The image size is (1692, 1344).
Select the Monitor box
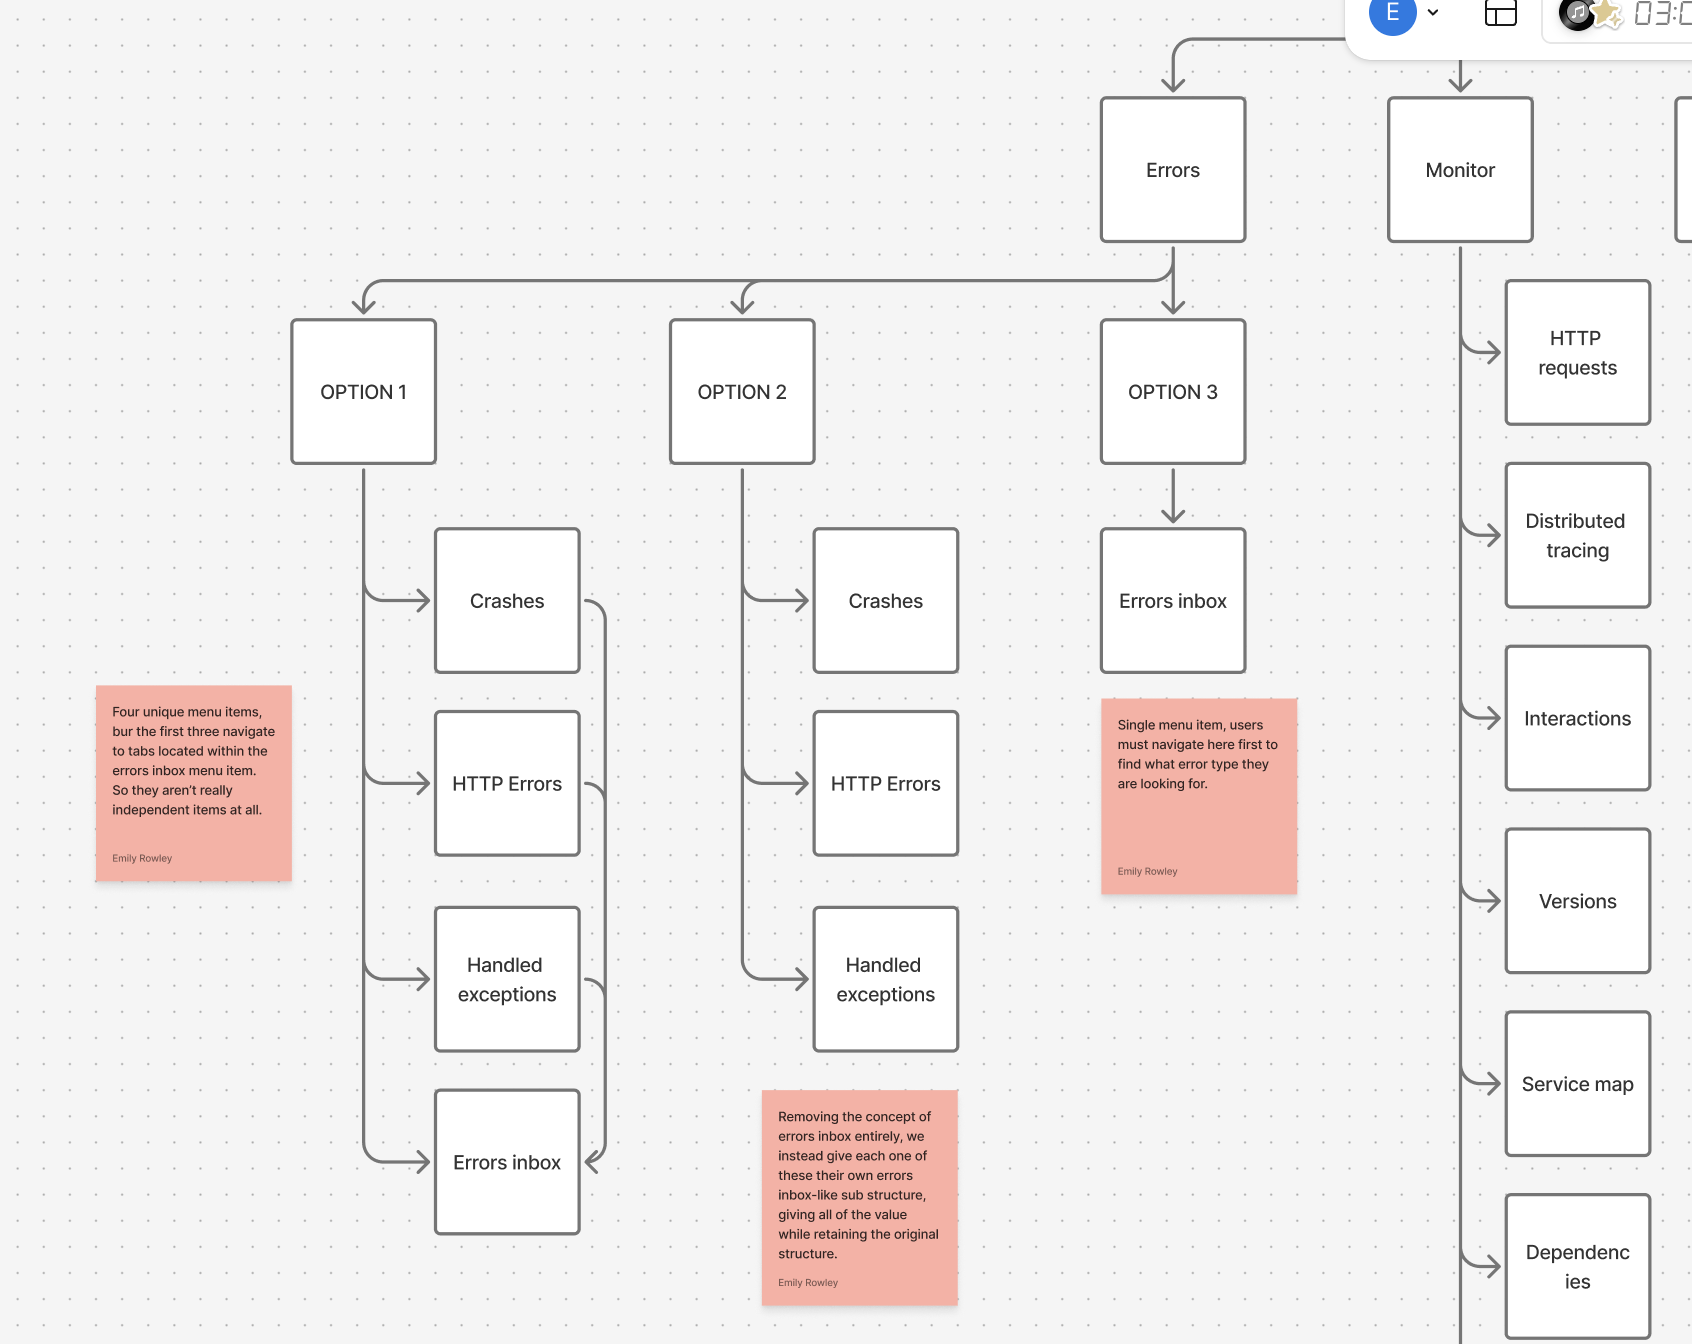tap(1460, 170)
